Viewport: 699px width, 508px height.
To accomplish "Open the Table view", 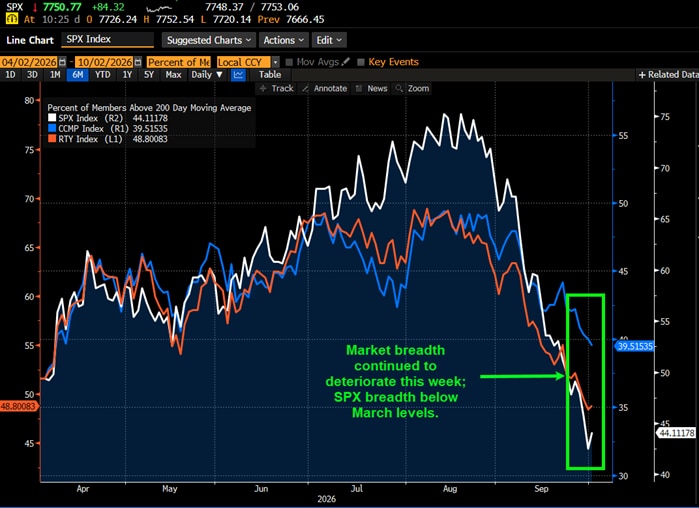I will tap(270, 75).
